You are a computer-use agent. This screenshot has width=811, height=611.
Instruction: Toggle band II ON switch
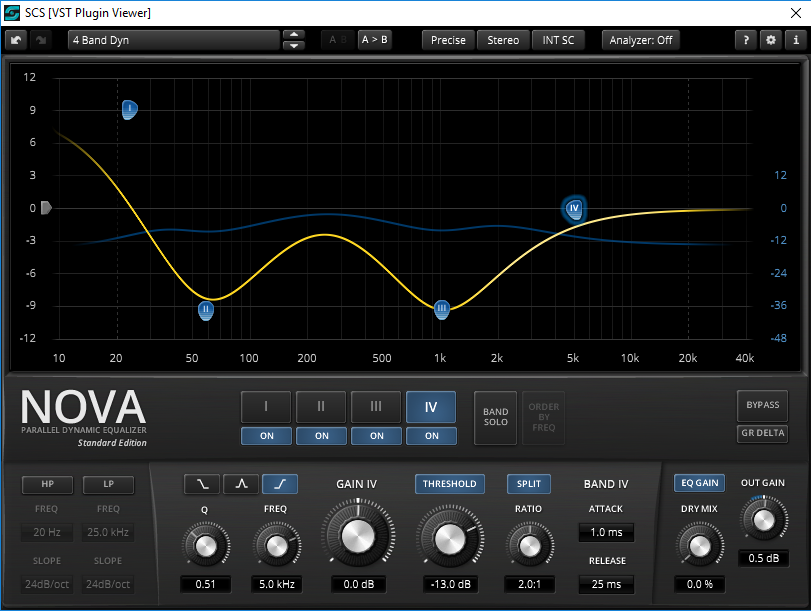click(x=322, y=436)
